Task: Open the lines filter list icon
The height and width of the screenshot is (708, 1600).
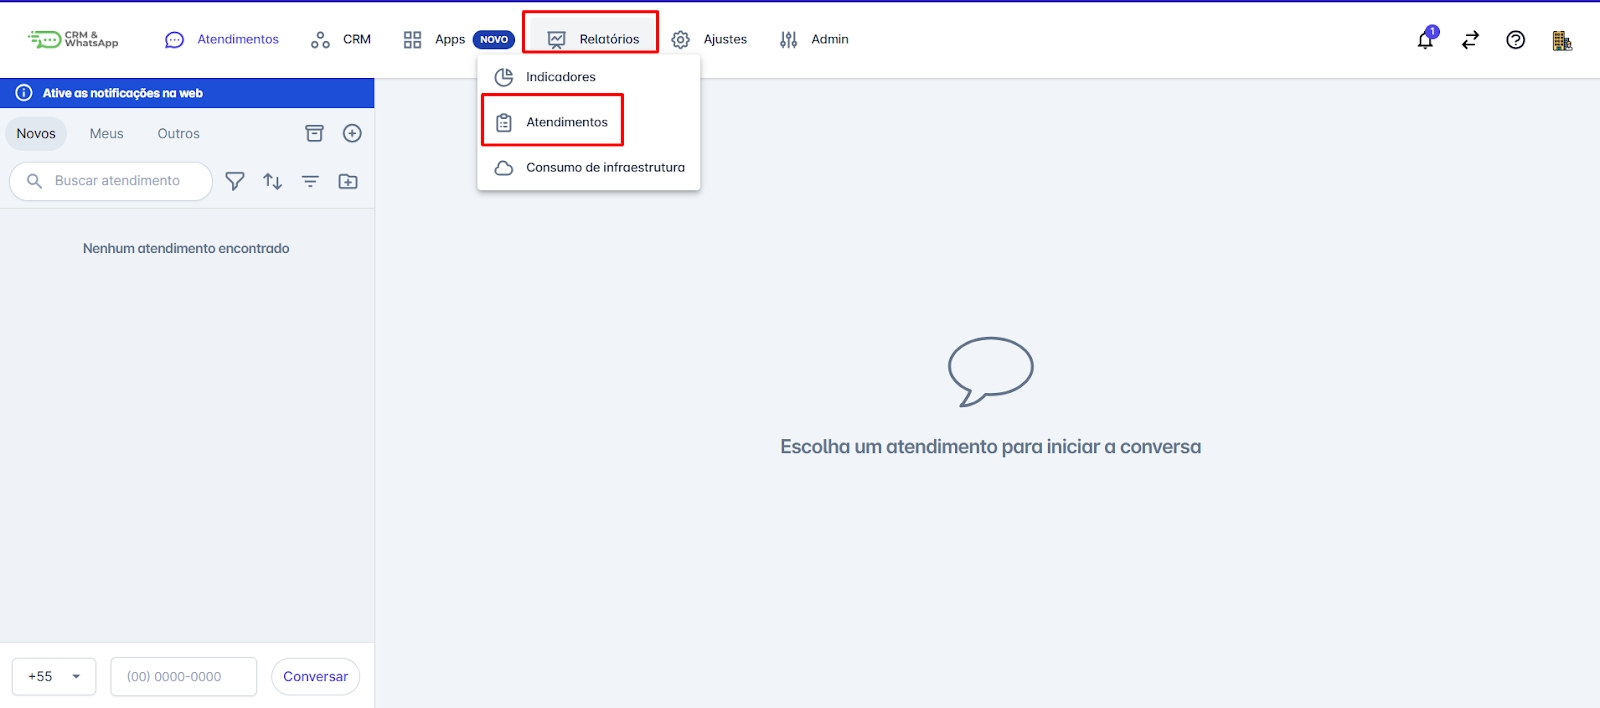Action: [311, 181]
